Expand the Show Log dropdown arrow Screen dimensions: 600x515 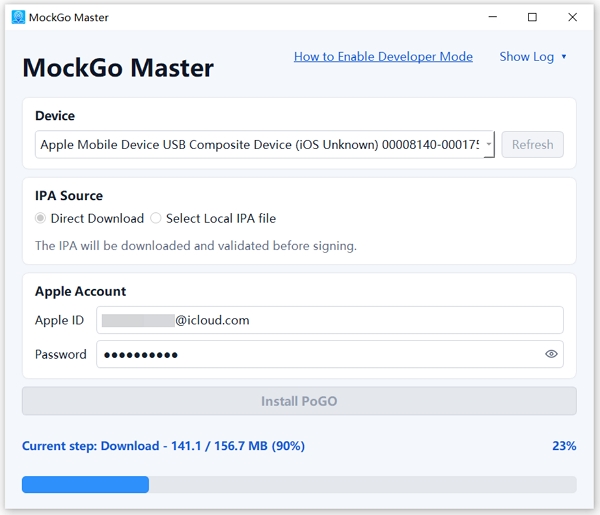tap(564, 57)
